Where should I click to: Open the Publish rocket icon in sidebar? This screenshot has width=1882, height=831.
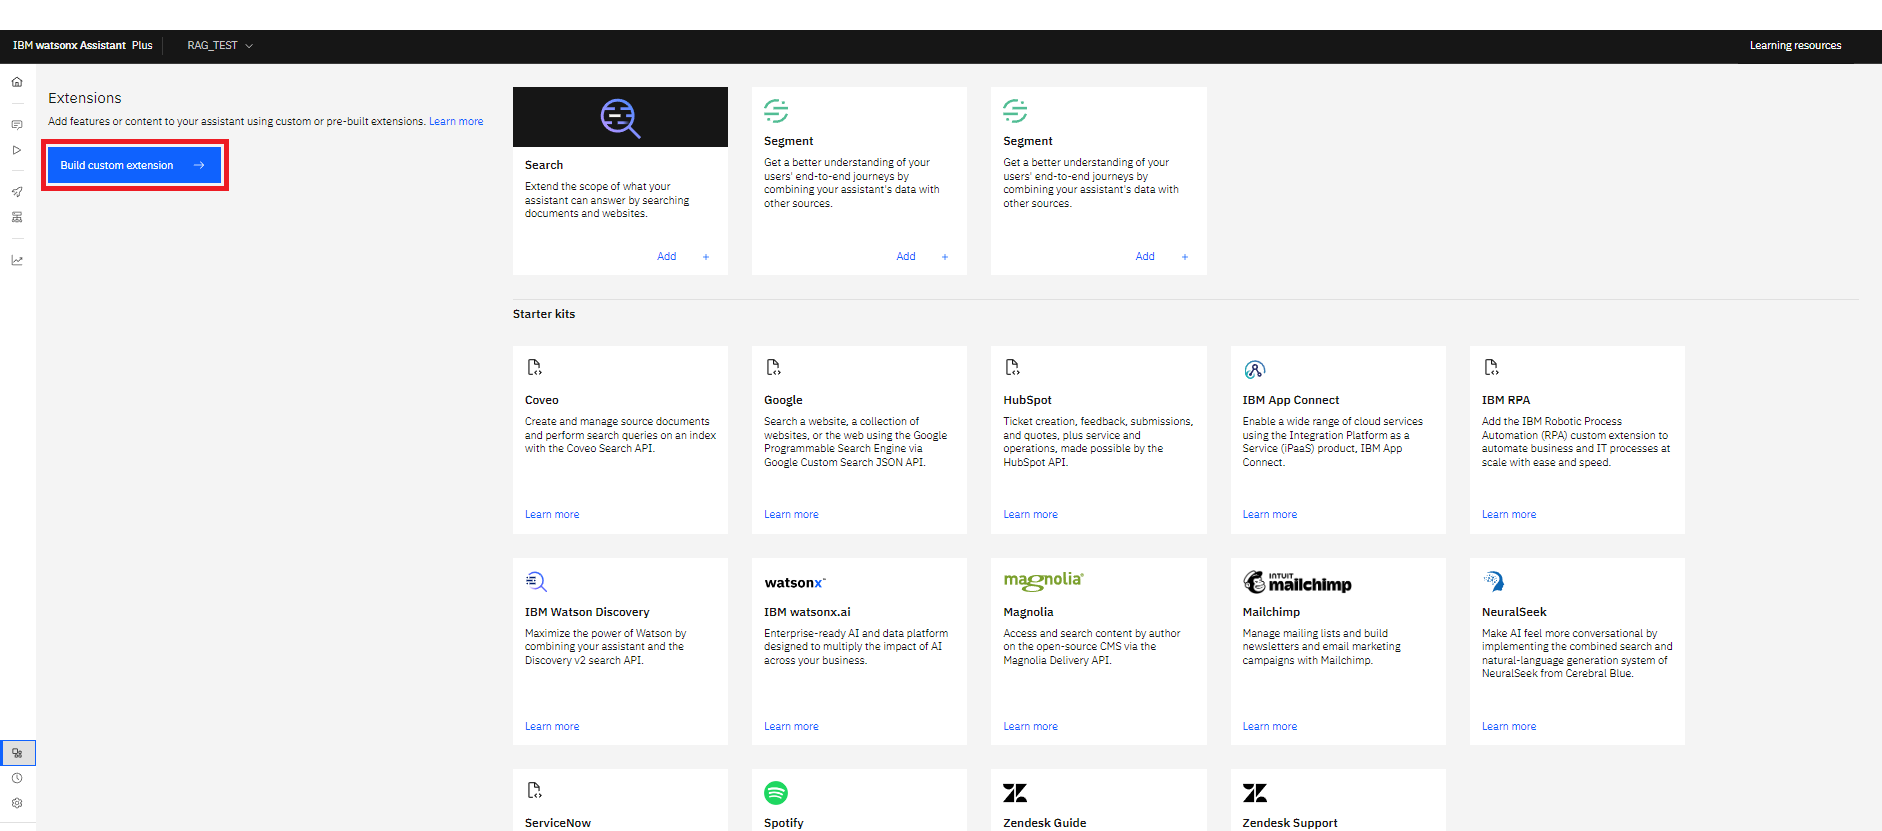tap(17, 192)
